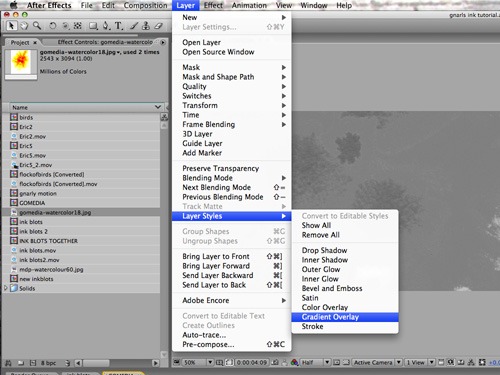This screenshot has width=500, height=375.
Task: Click the 0:00:04:09 current time field
Action: (252, 362)
